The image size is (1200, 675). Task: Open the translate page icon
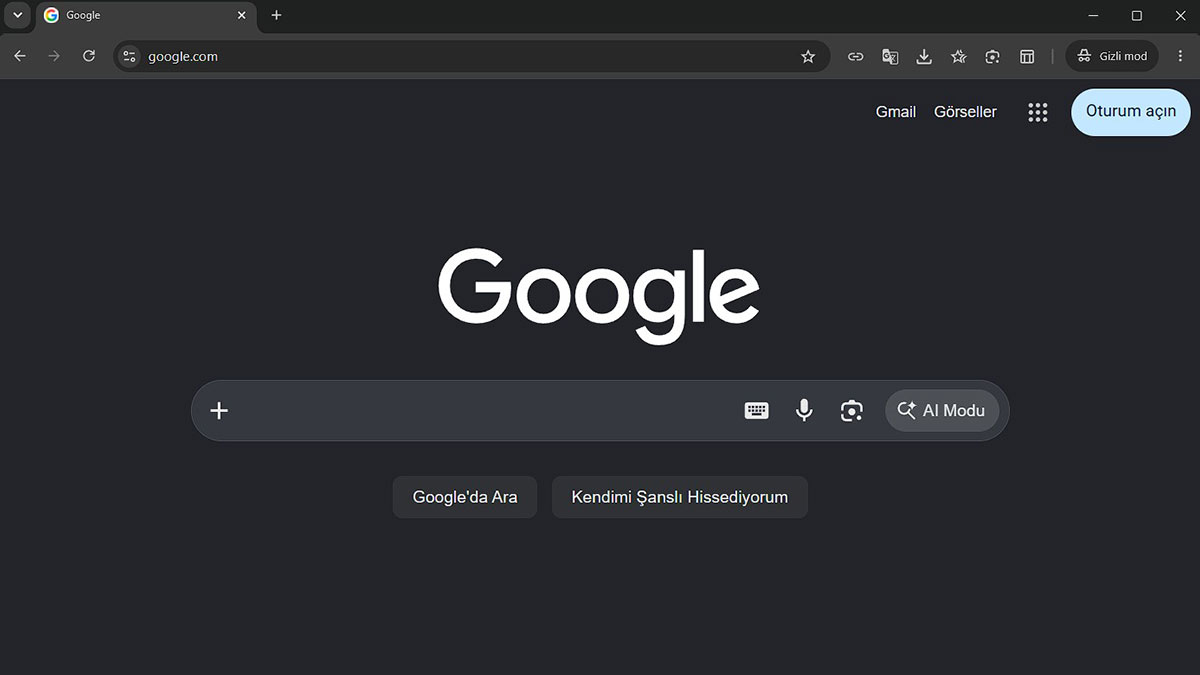[890, 57]
